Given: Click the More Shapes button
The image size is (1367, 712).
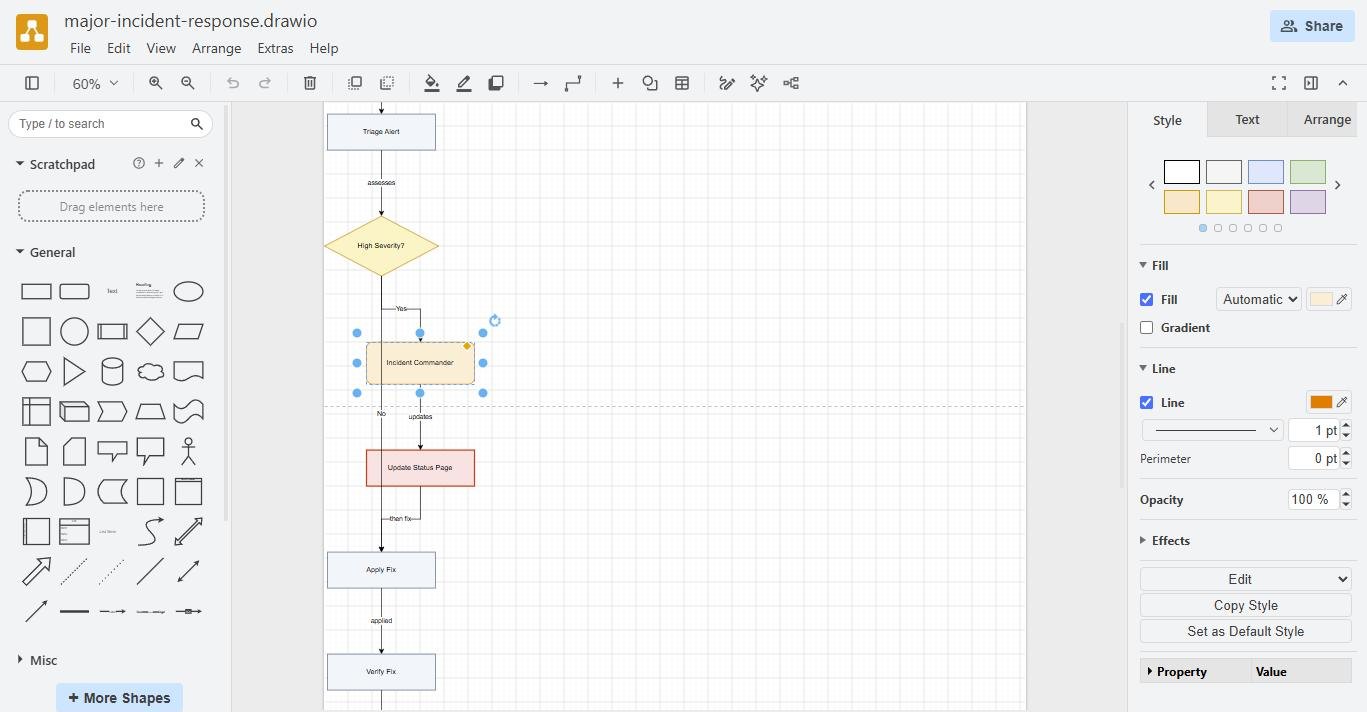Looking at the screenshot, I should click(119, 697).
